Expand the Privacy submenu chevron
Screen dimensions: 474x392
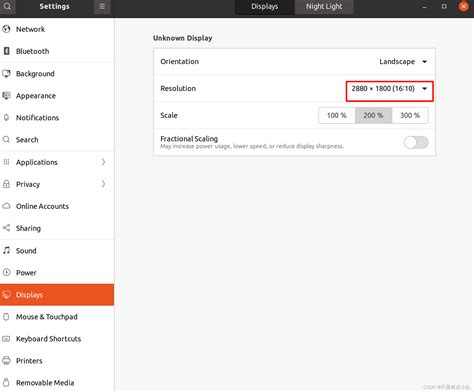tap(103, 184)
